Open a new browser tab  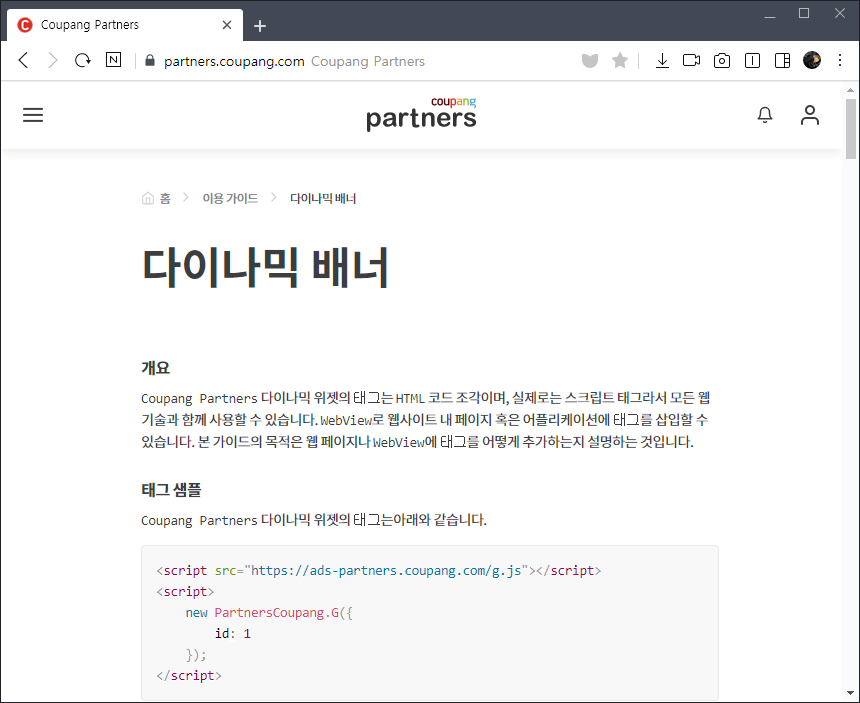(260, 26)
